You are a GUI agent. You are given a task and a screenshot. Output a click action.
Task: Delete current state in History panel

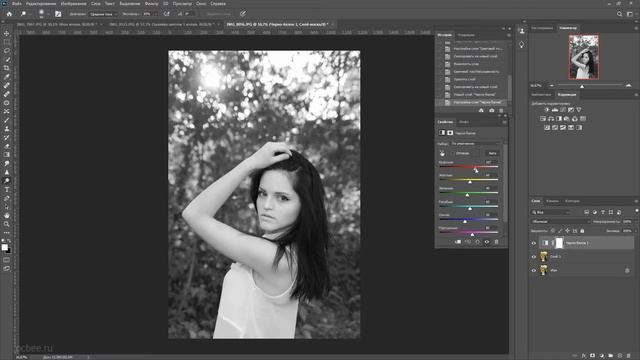pyautogui.click(x=501, y=111)
